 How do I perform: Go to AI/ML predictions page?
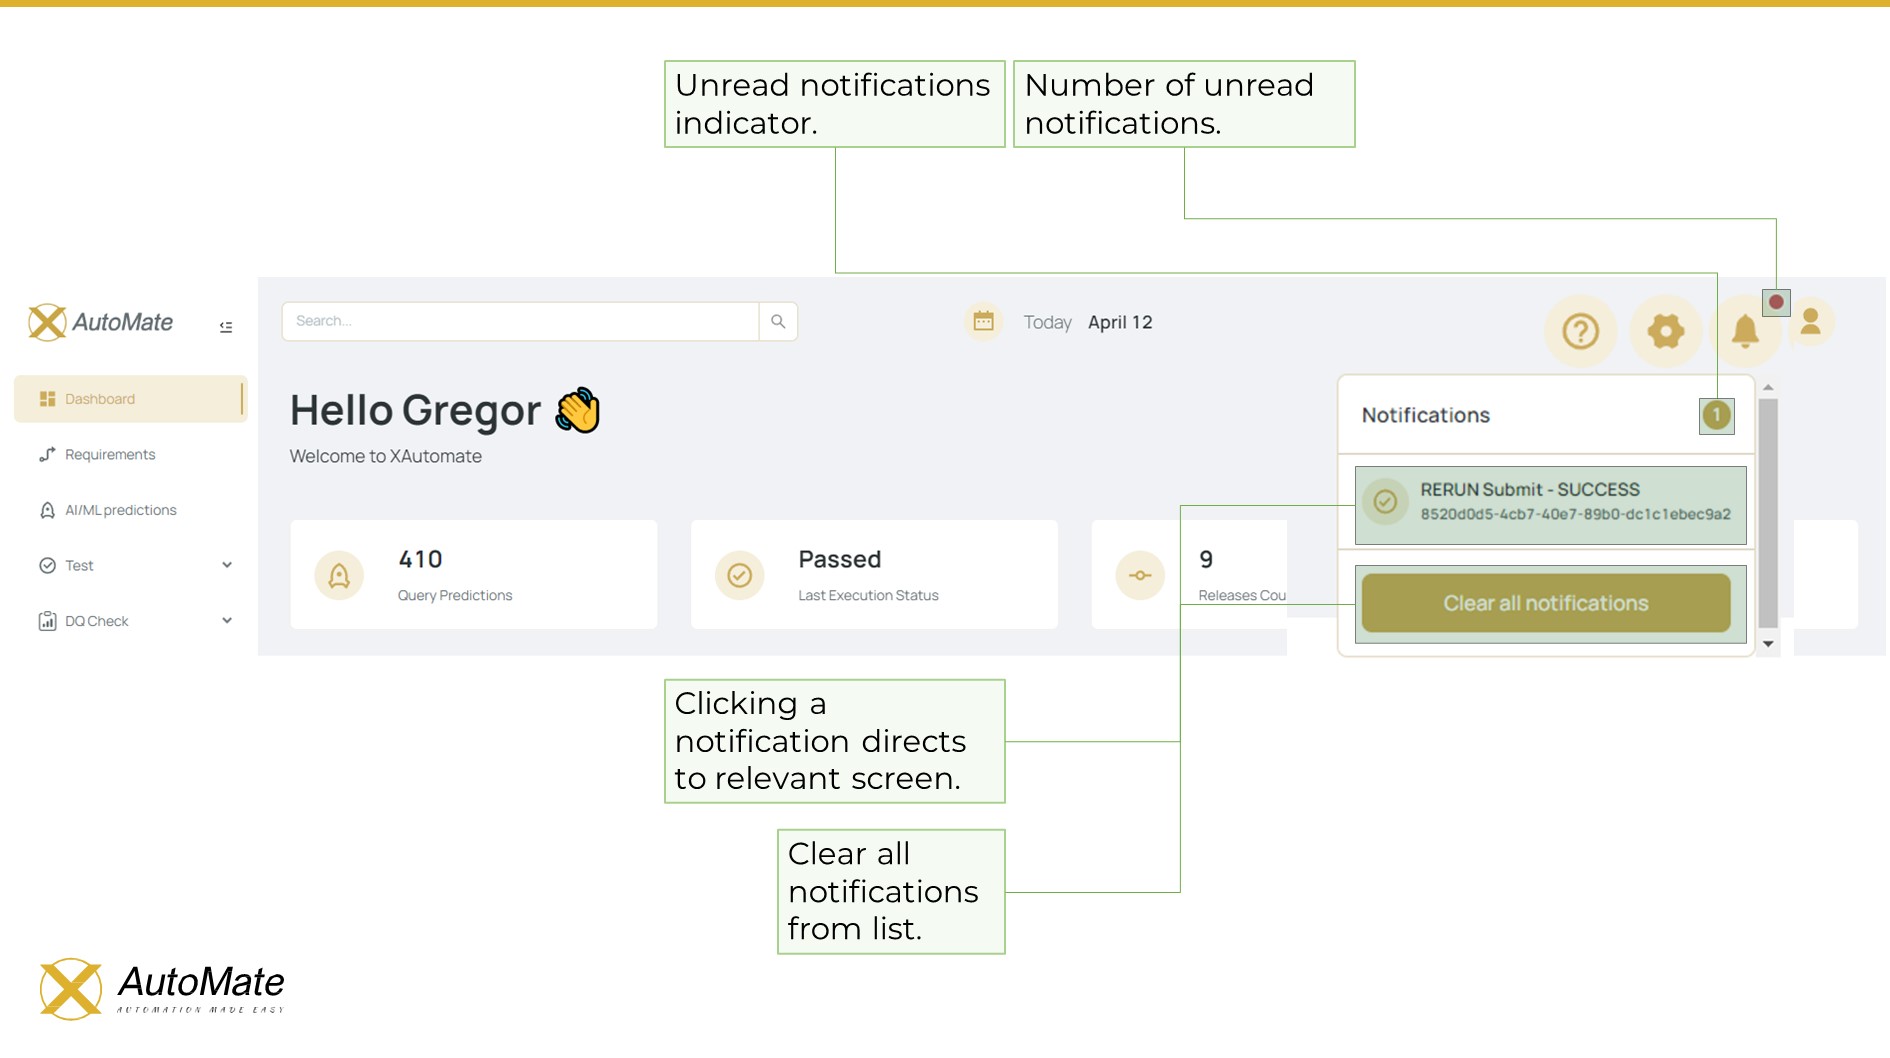tap(120, 510)
